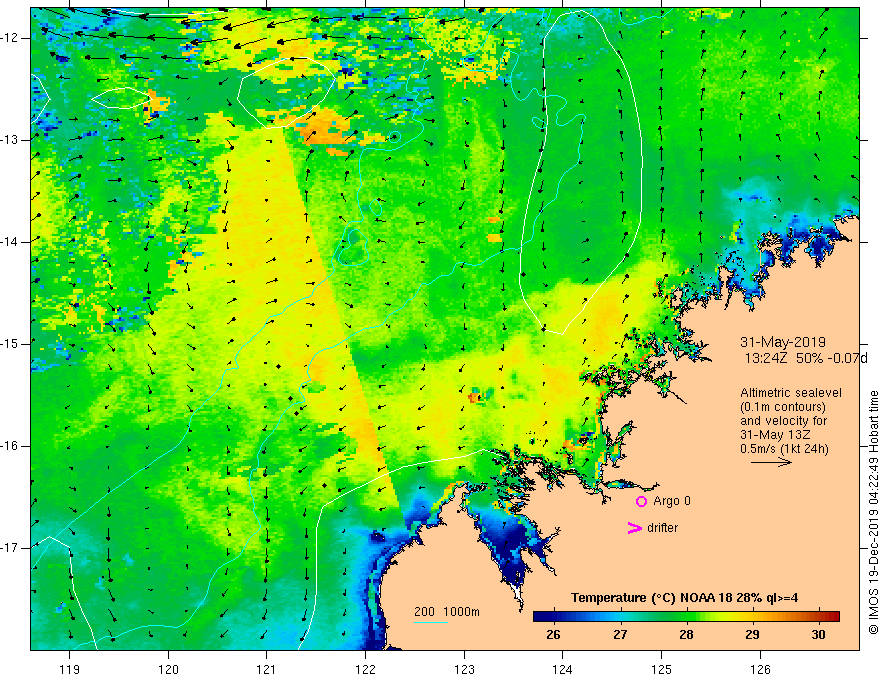This screenshot has height=680, width=880.
Task: Click the latitude label -14
Action: [10, 242]
